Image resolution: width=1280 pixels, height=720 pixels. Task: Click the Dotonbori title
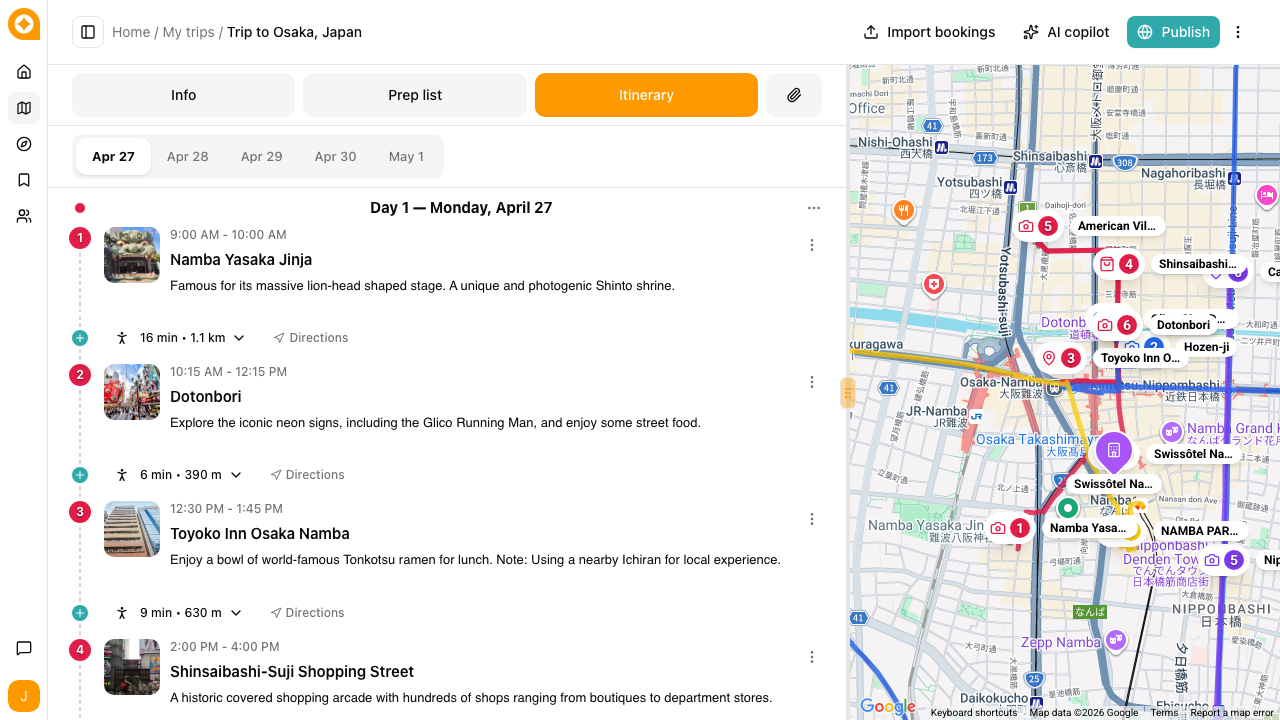(x=206, y=397)
